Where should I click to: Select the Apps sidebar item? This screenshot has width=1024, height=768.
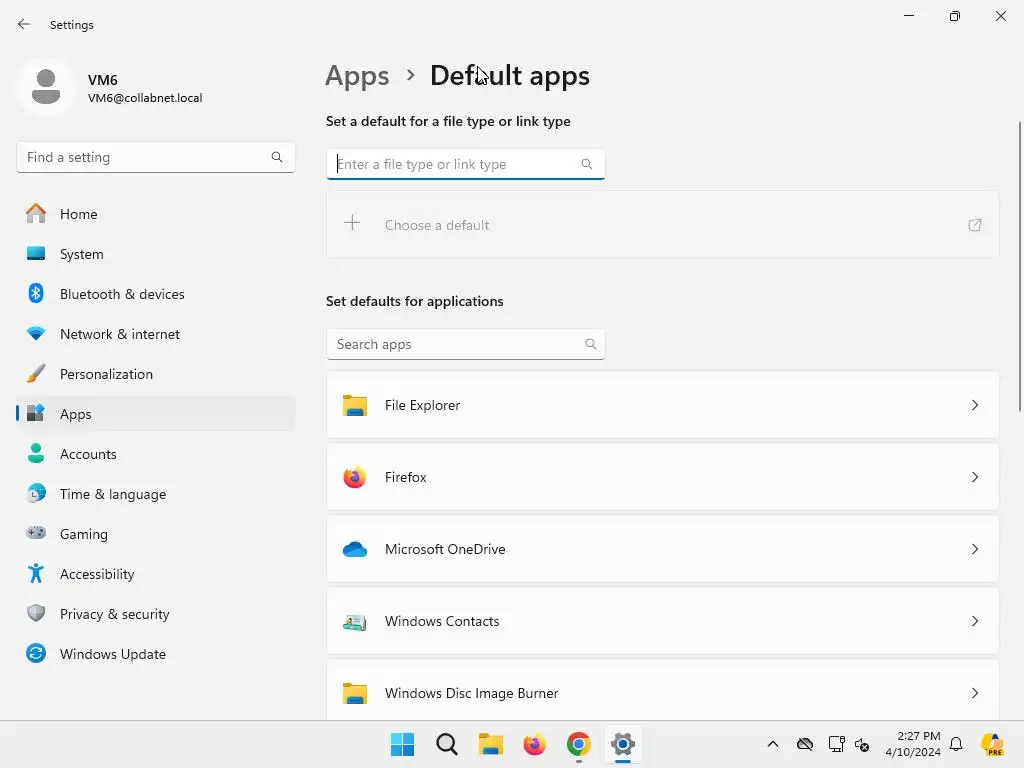click(x=156, y=414)
